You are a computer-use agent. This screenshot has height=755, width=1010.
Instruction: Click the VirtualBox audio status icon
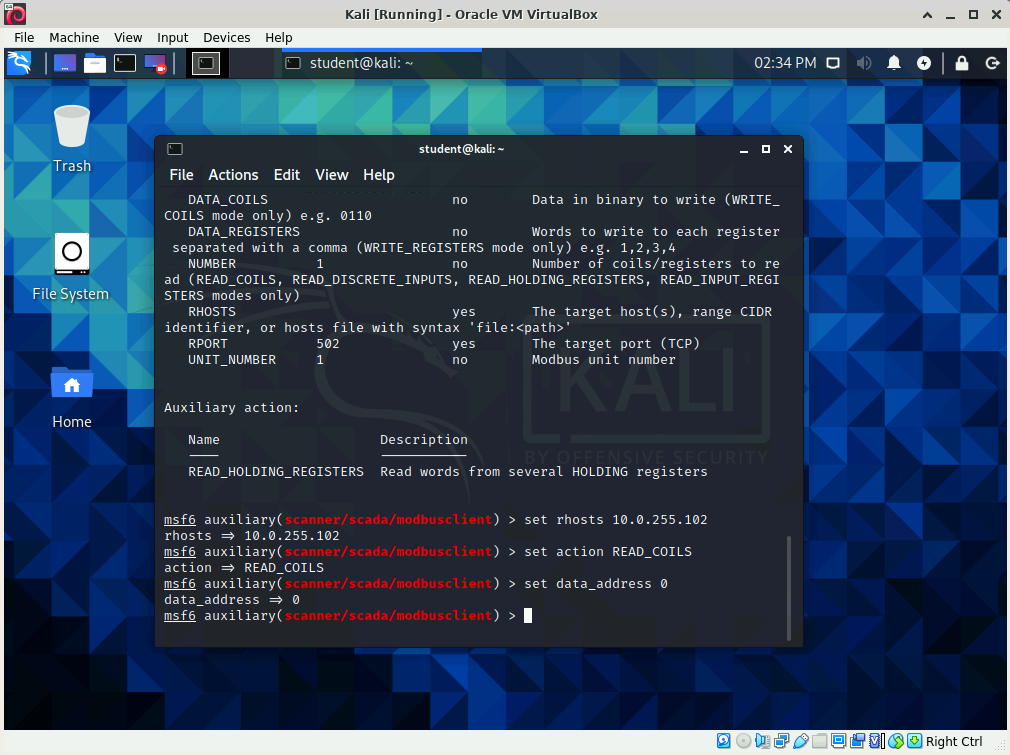click(x=762, y=741)
